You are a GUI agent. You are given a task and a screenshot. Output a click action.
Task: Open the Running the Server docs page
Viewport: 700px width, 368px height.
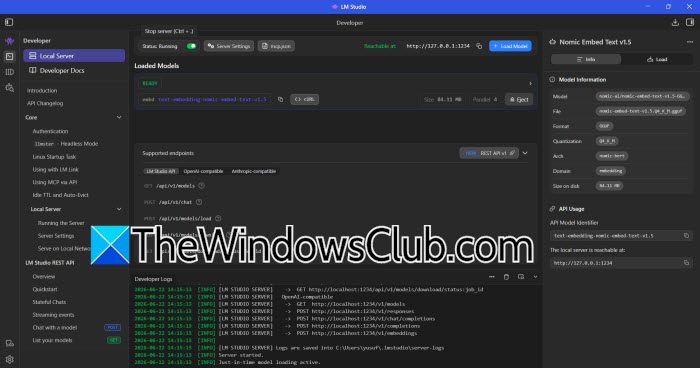coord(61,223)
